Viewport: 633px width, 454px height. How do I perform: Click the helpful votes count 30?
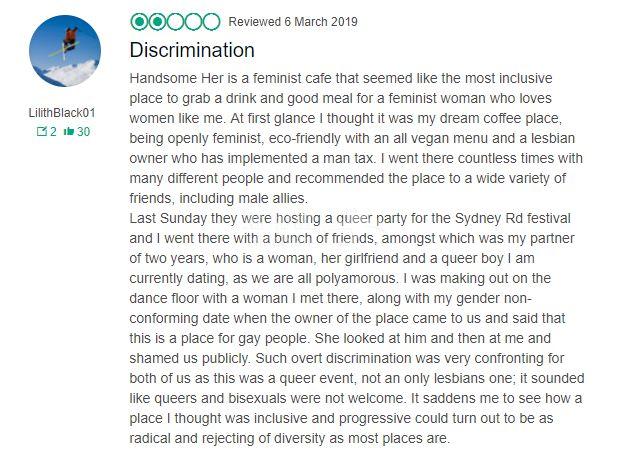[x=83, y=132]
